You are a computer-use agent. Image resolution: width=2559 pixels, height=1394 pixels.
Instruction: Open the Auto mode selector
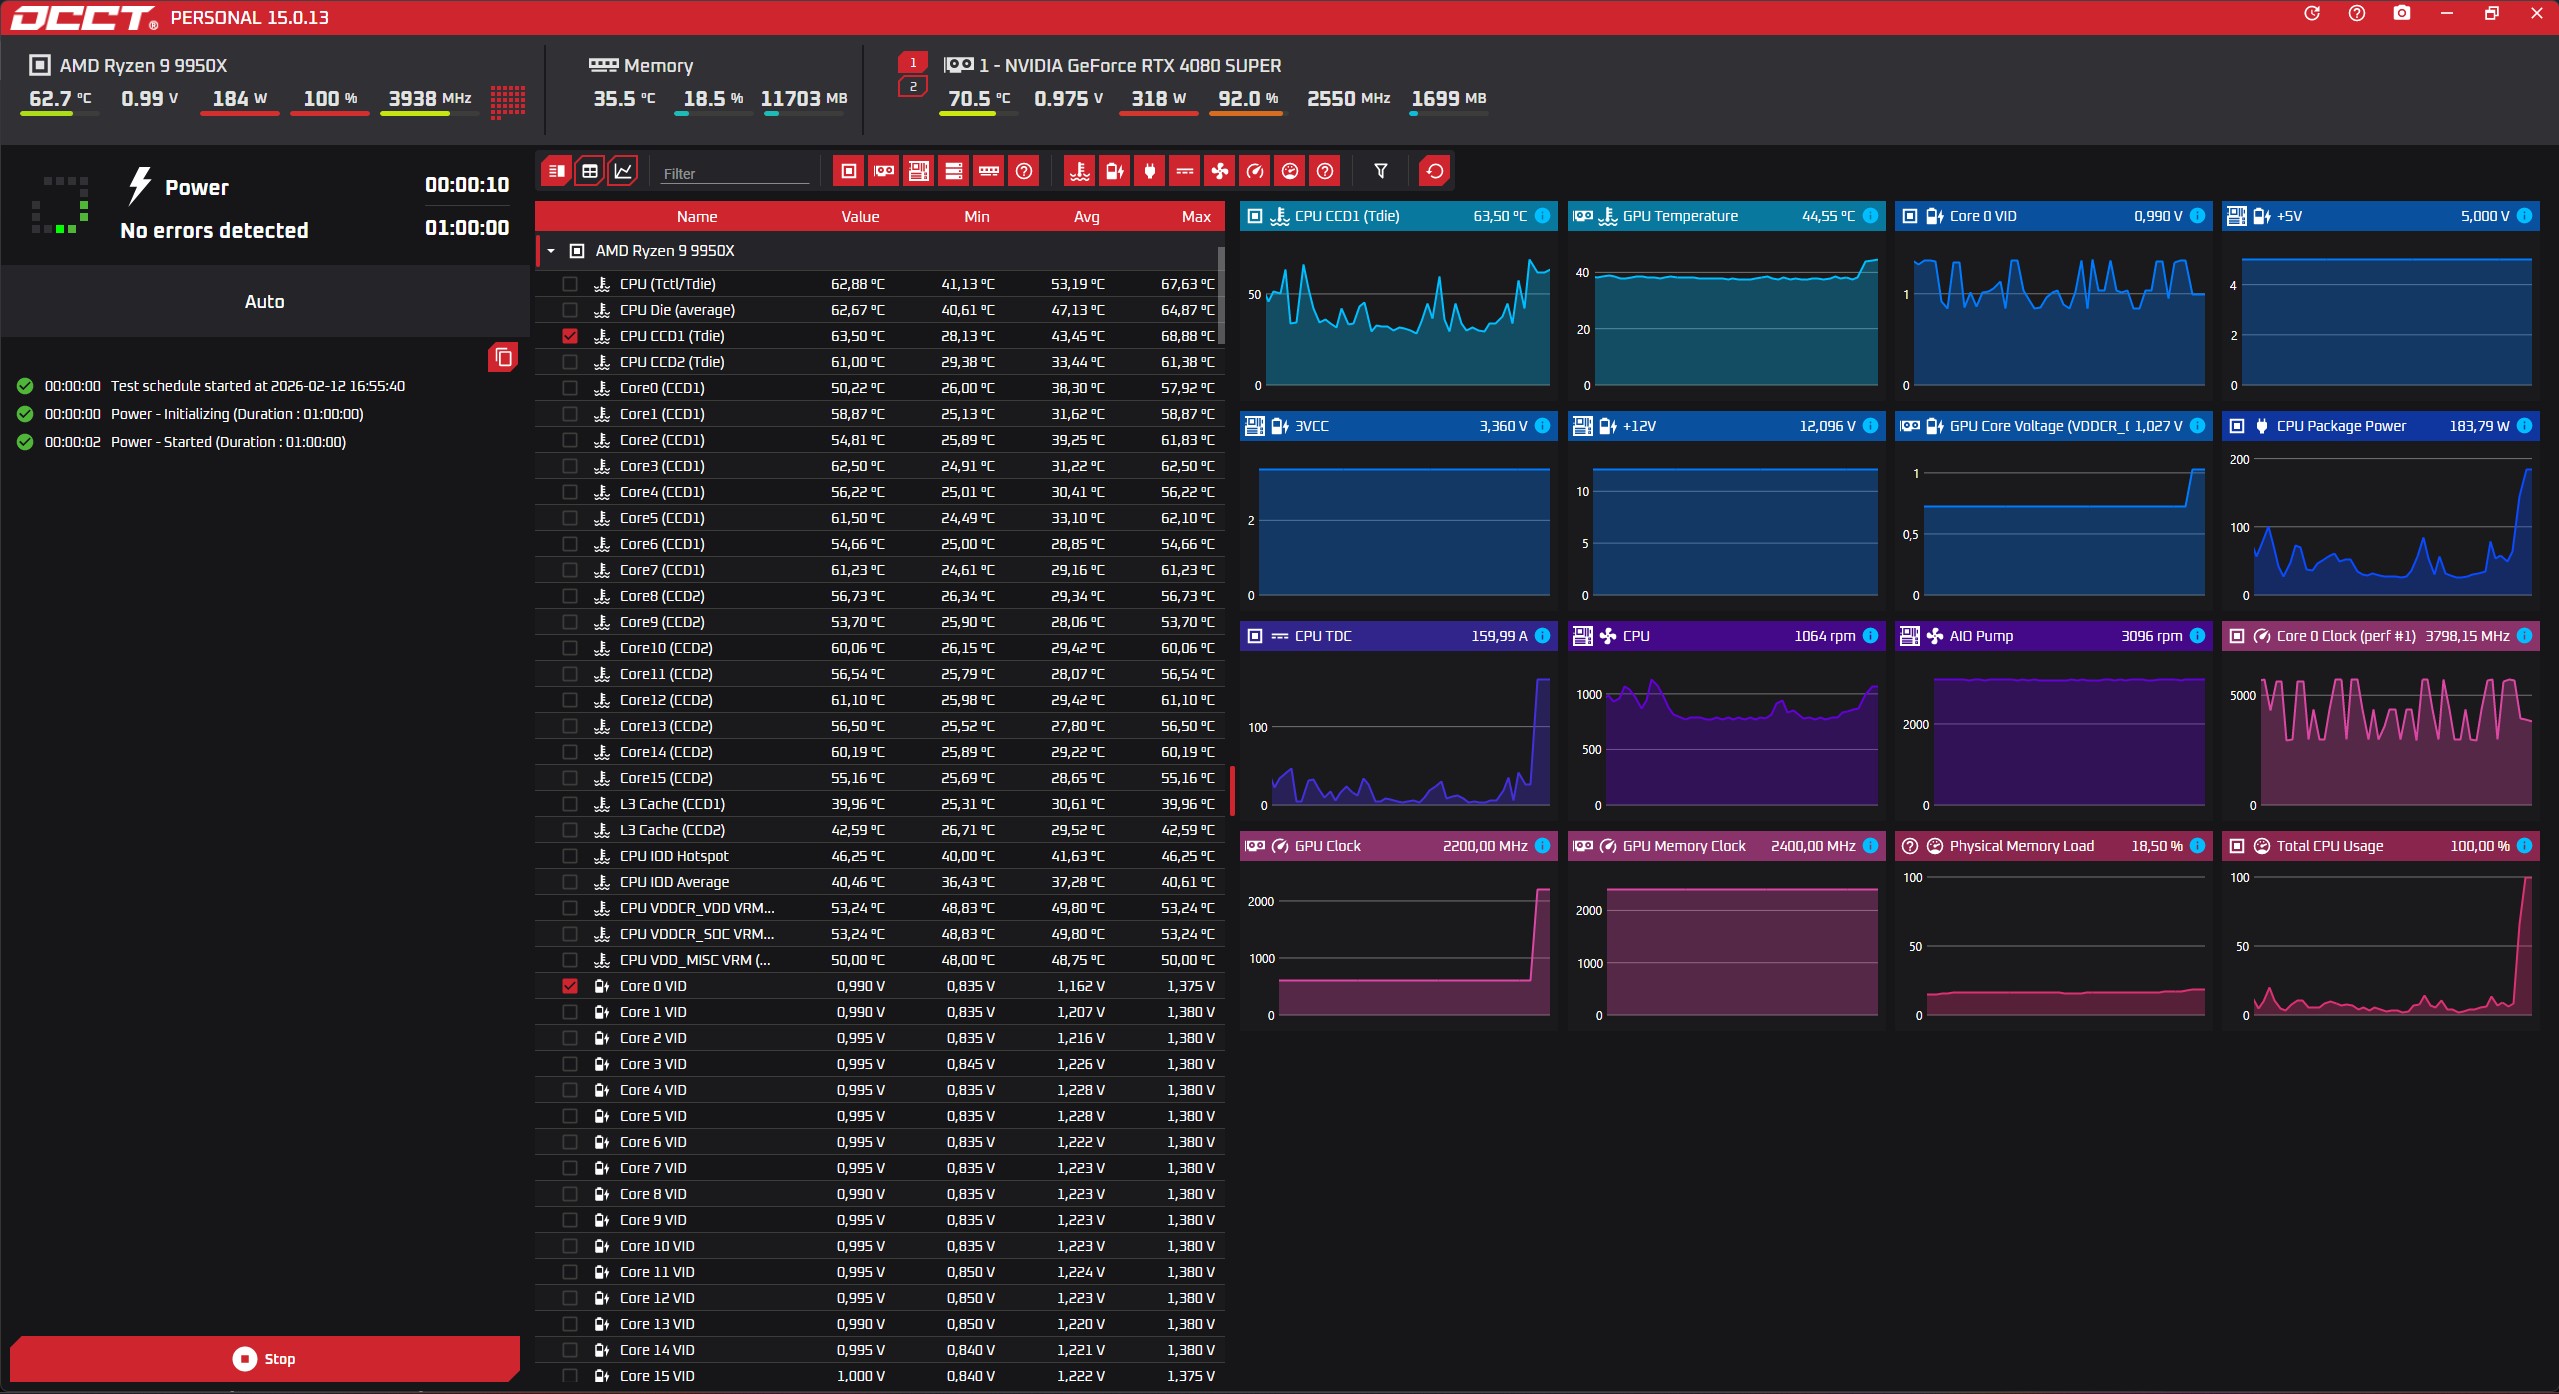[x=264, y=301]
